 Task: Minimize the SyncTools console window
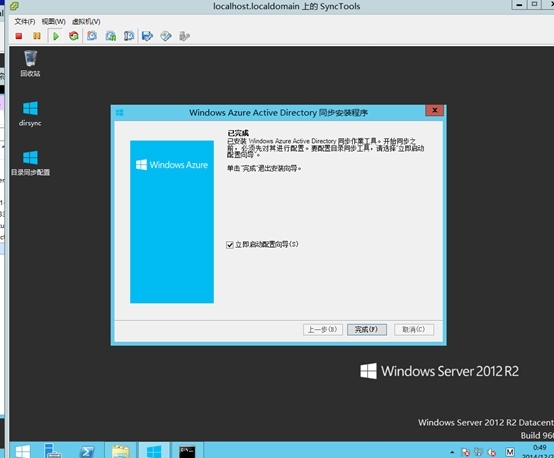click(519, 5)
